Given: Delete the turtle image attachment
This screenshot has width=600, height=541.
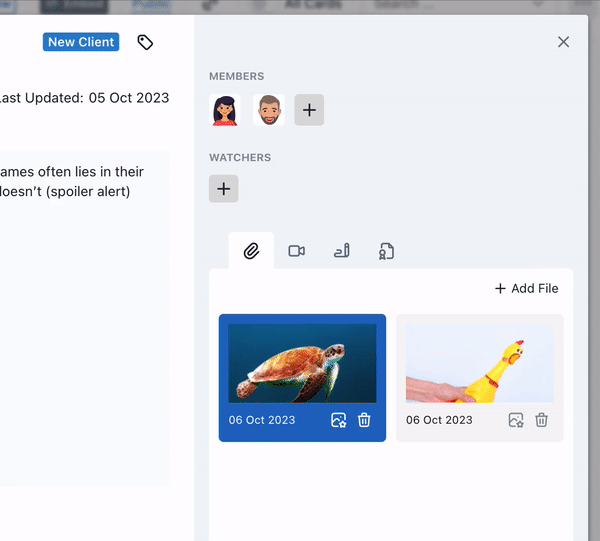Looking at the screenshot, I should [x=365, y=420].
